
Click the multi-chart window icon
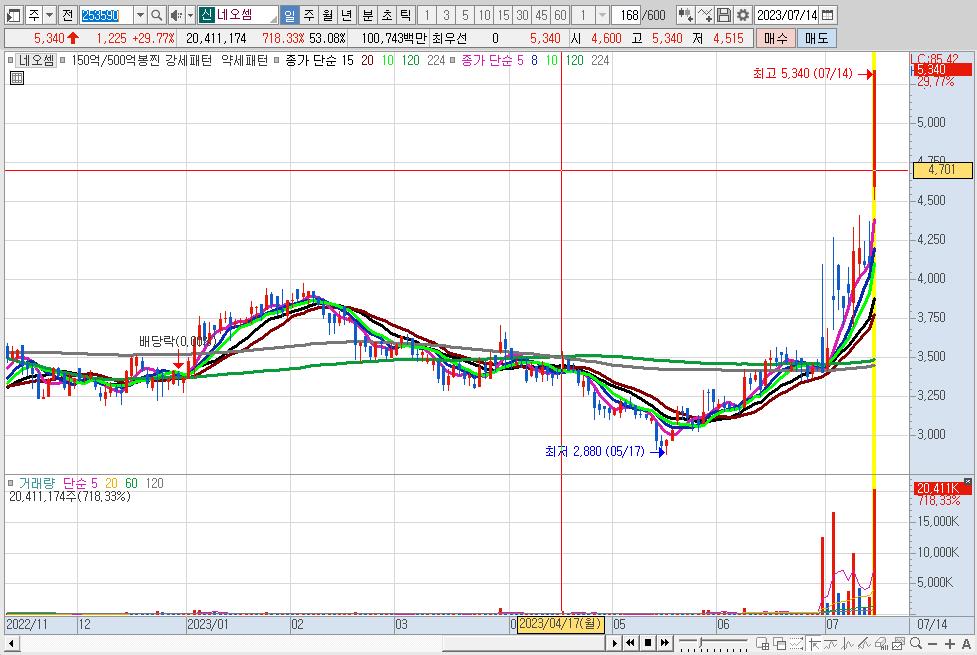coord(898,644)
